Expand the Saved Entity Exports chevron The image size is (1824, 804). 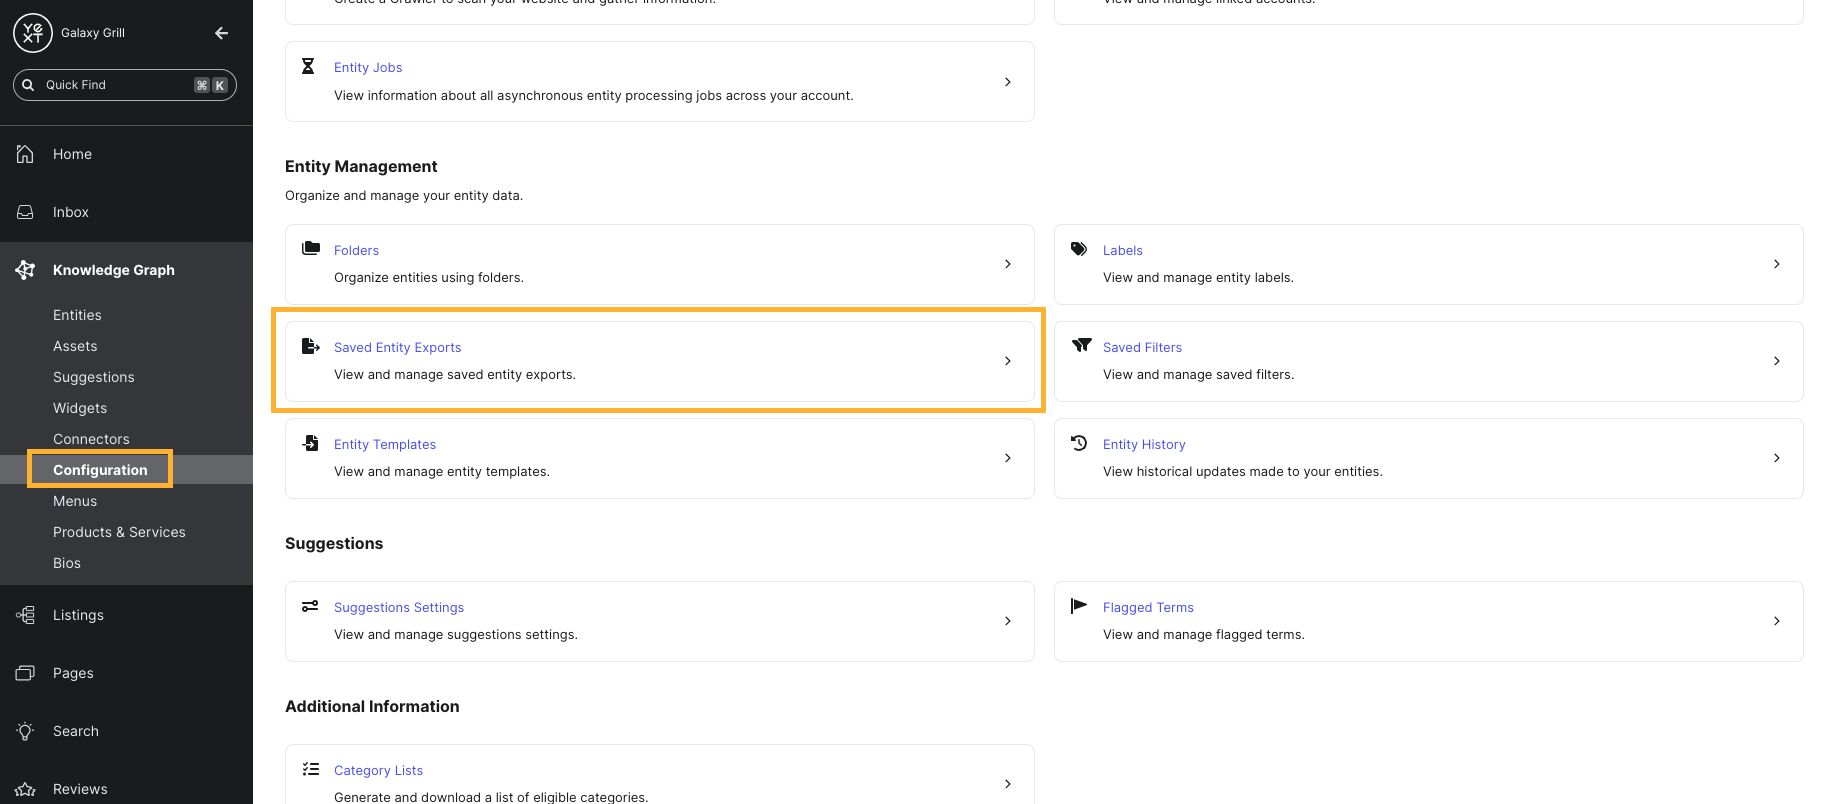click(1007, 361)
